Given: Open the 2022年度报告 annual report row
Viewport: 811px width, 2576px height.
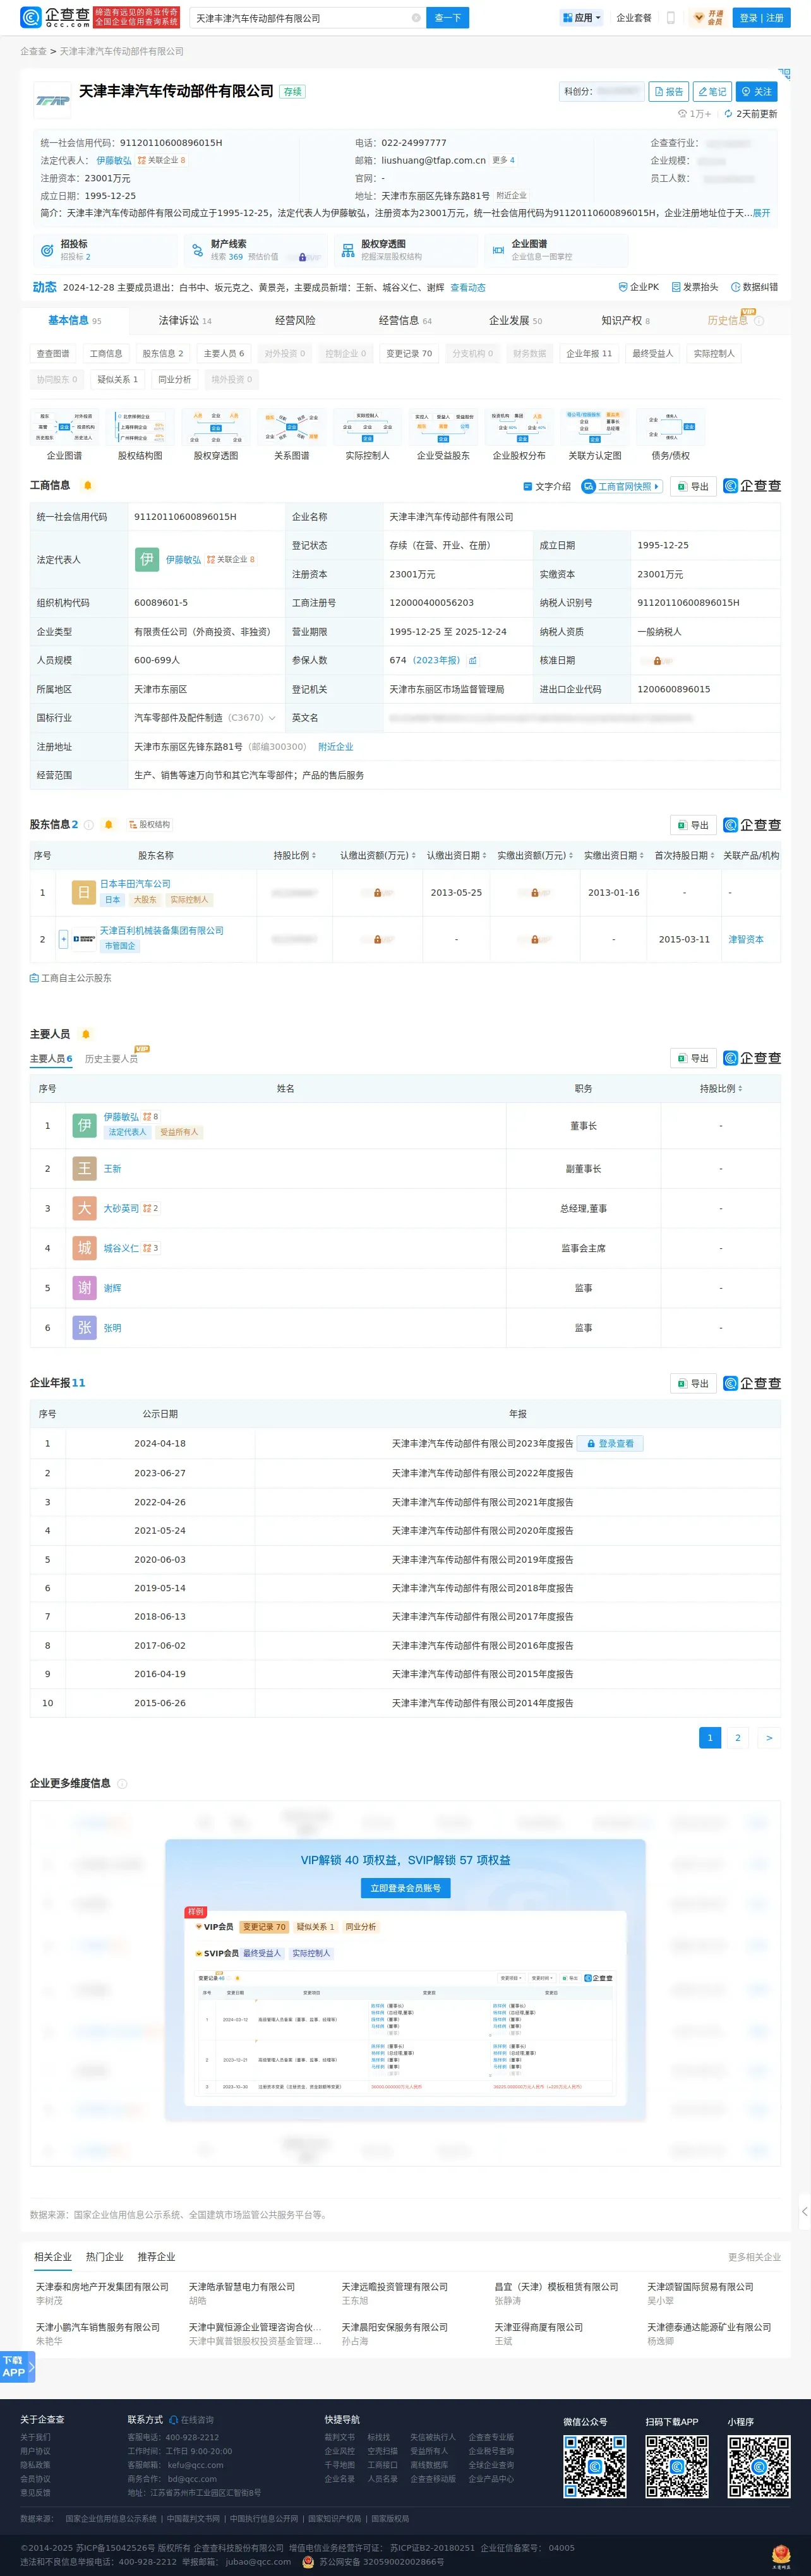Looking at the screenshot, I should 482,1473.
